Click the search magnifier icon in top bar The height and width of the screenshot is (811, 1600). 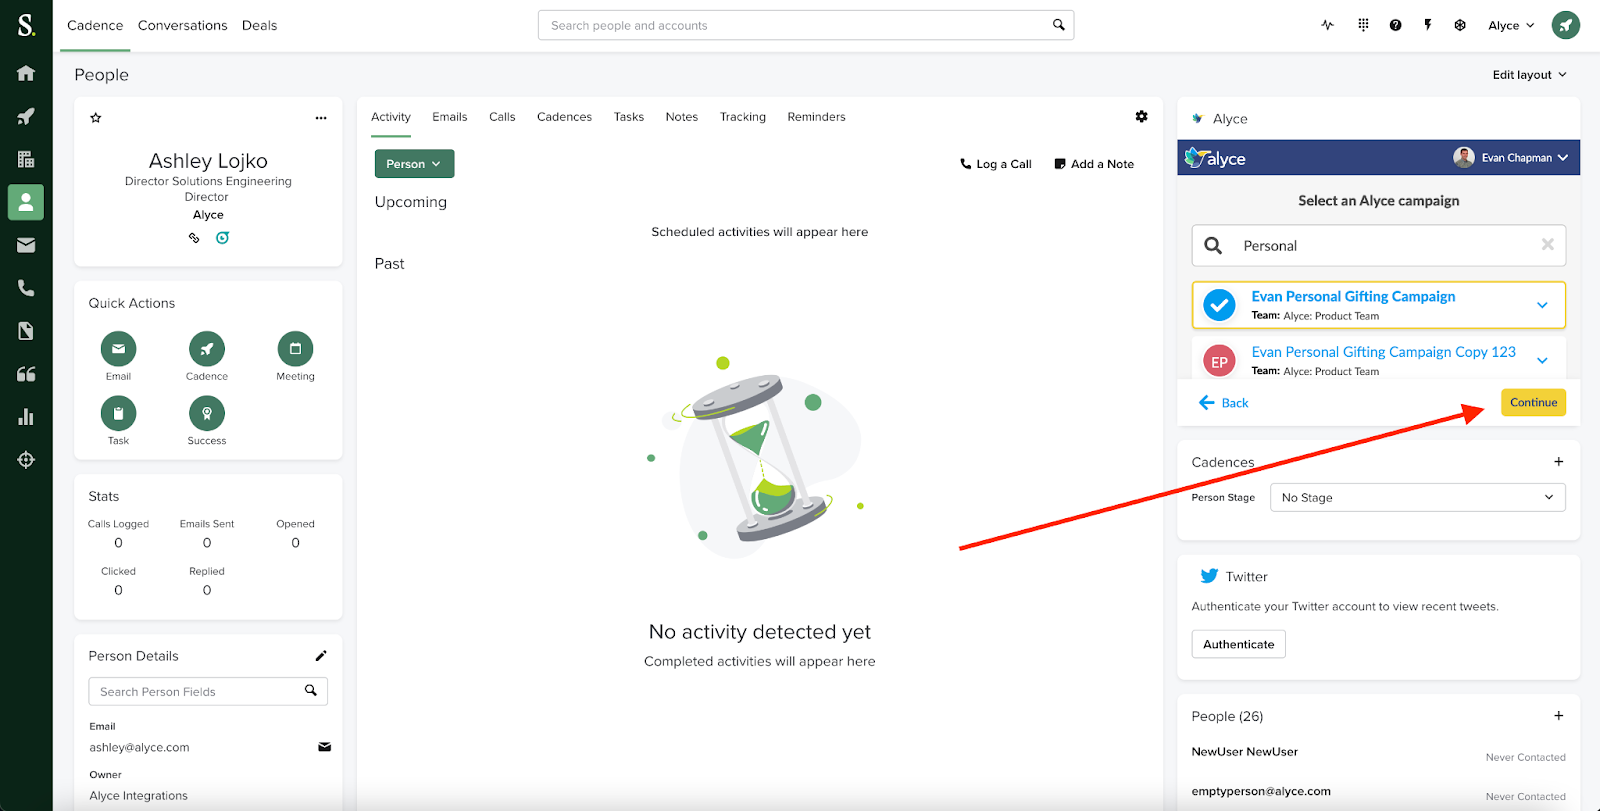pyautogui.click(x=1059, y=25)
